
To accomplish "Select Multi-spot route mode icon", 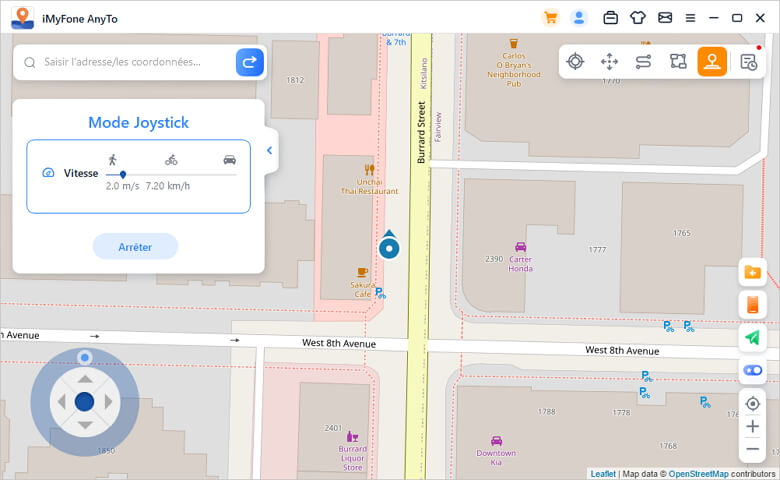I will coord(678,62).
